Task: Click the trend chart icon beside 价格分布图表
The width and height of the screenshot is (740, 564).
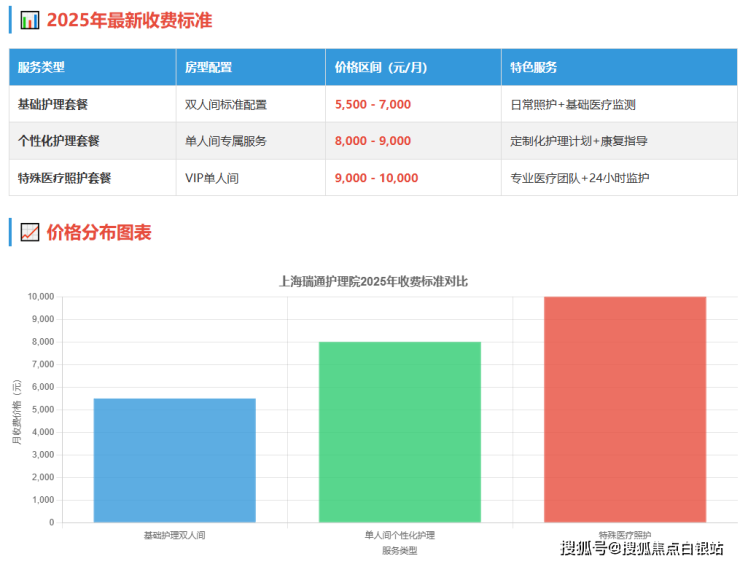Action: coord(30,233)
